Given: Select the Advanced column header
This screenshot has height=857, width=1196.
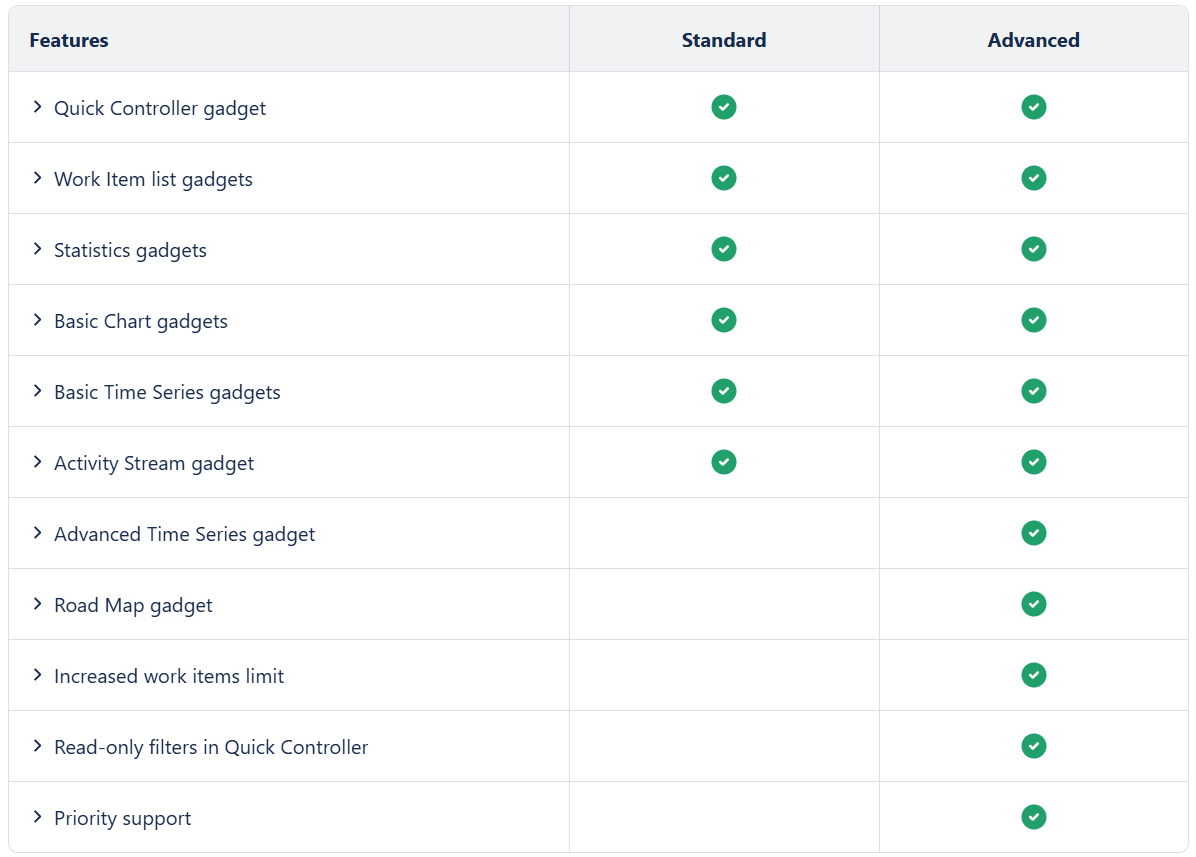Looking at the screenshot, I should coord(1034,40).
